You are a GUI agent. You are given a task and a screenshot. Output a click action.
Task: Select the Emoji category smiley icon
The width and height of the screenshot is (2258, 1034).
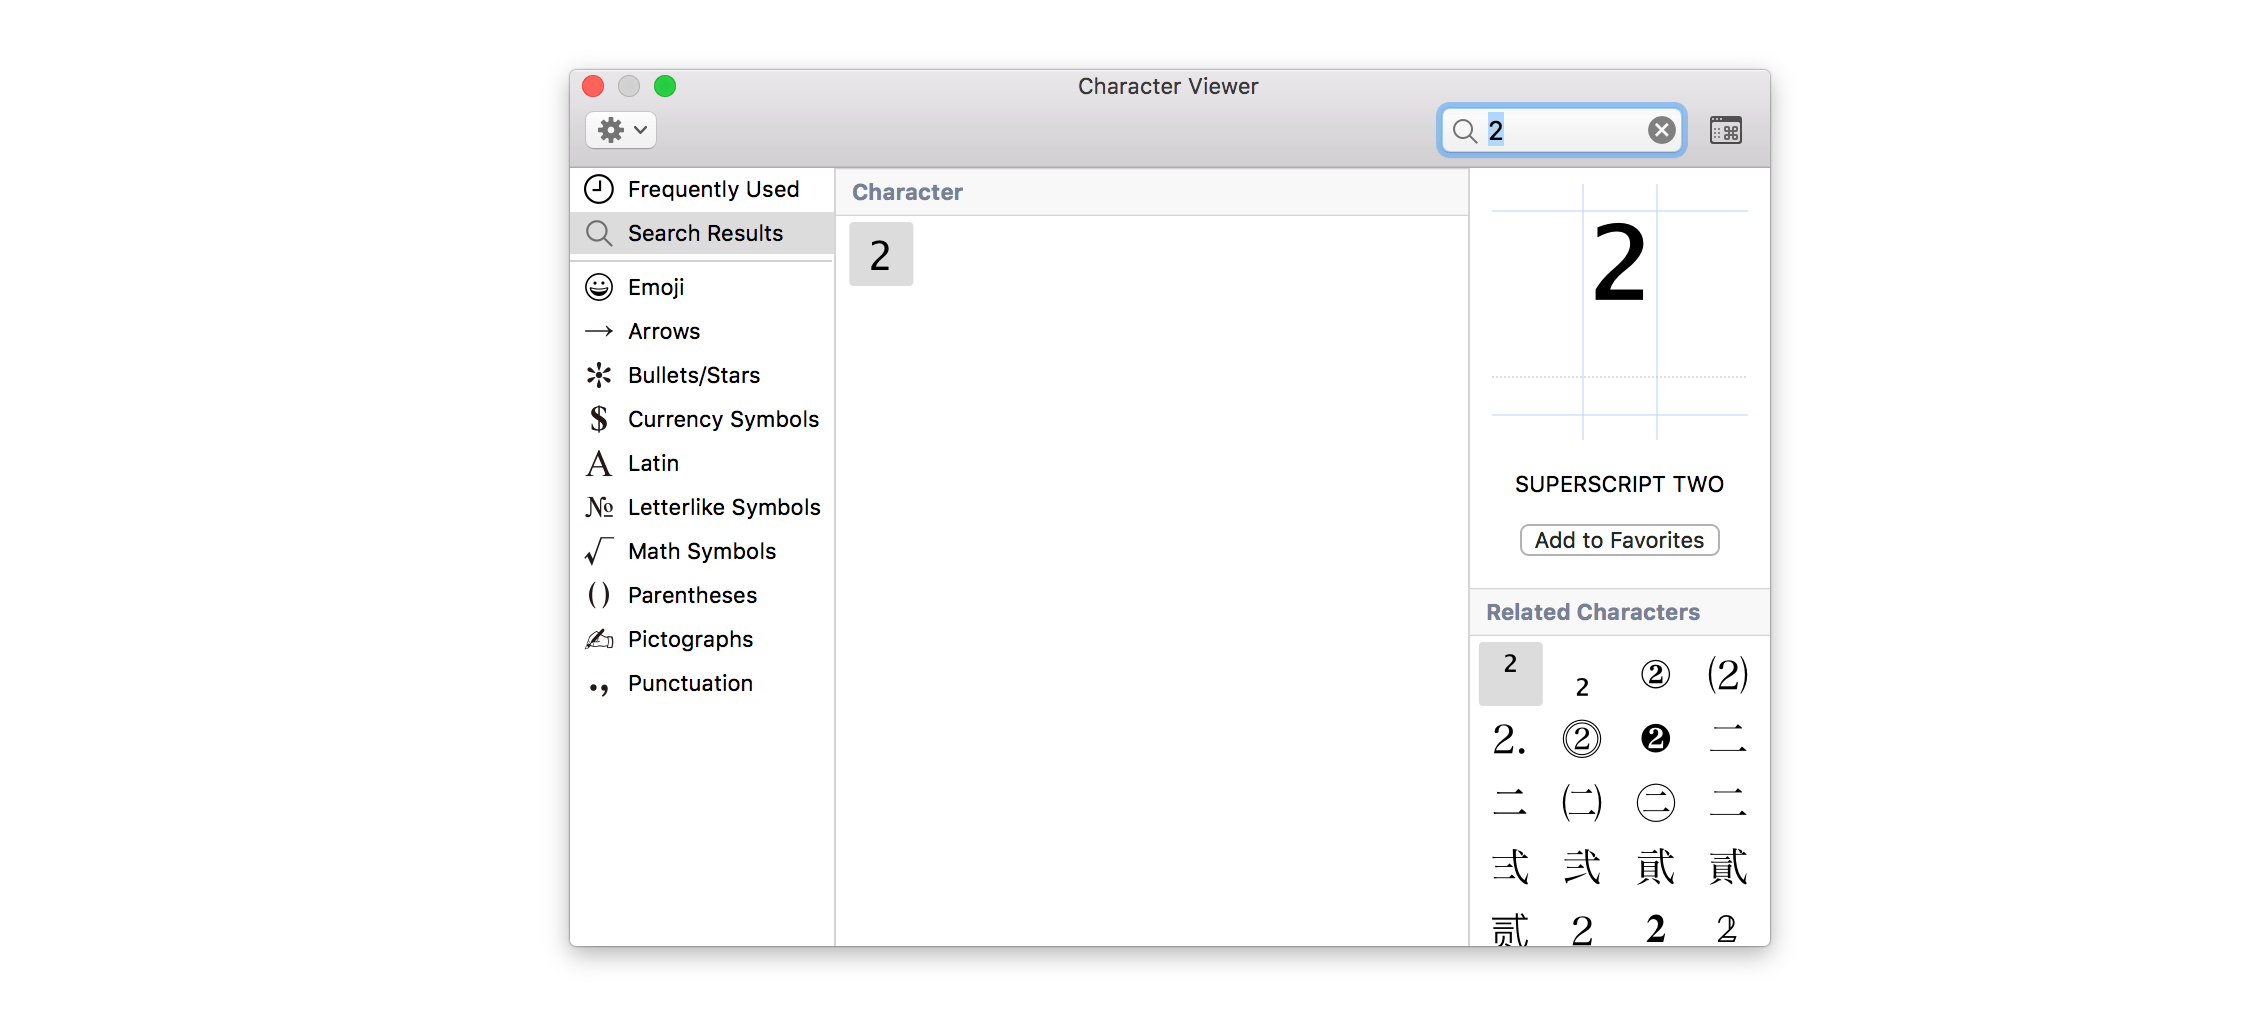pos(598,287)
